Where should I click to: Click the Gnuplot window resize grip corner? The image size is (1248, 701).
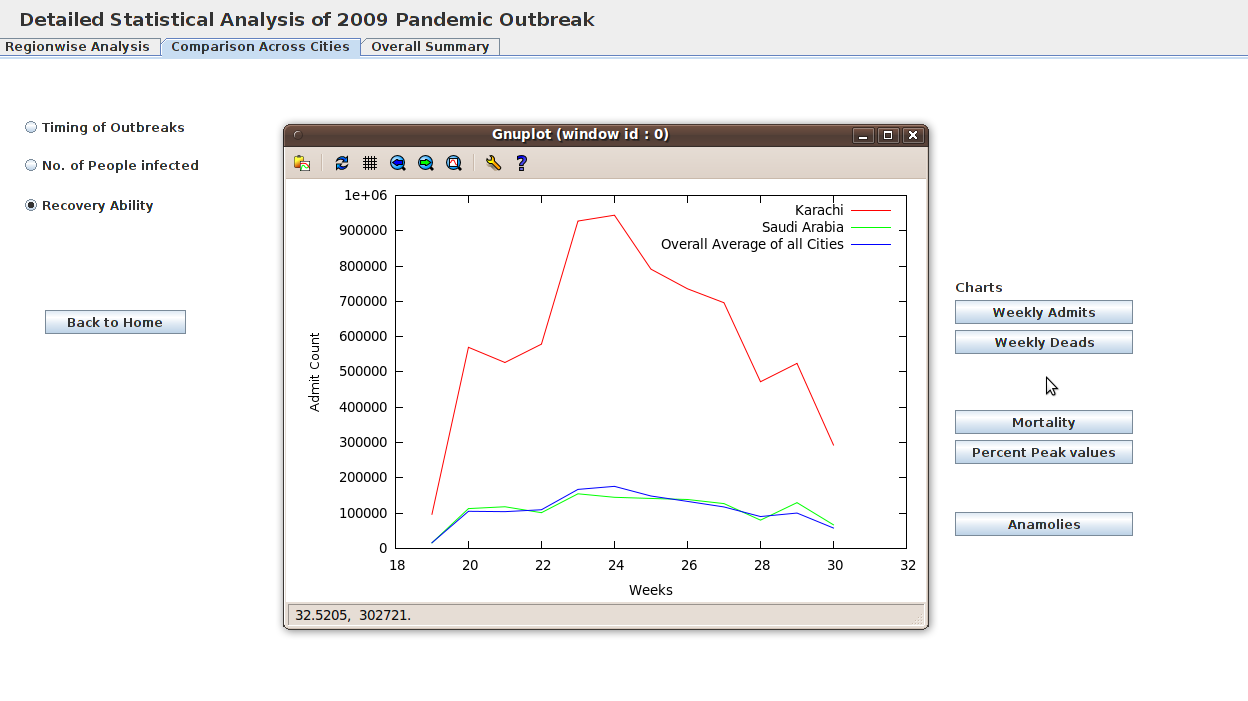point(918,620)
